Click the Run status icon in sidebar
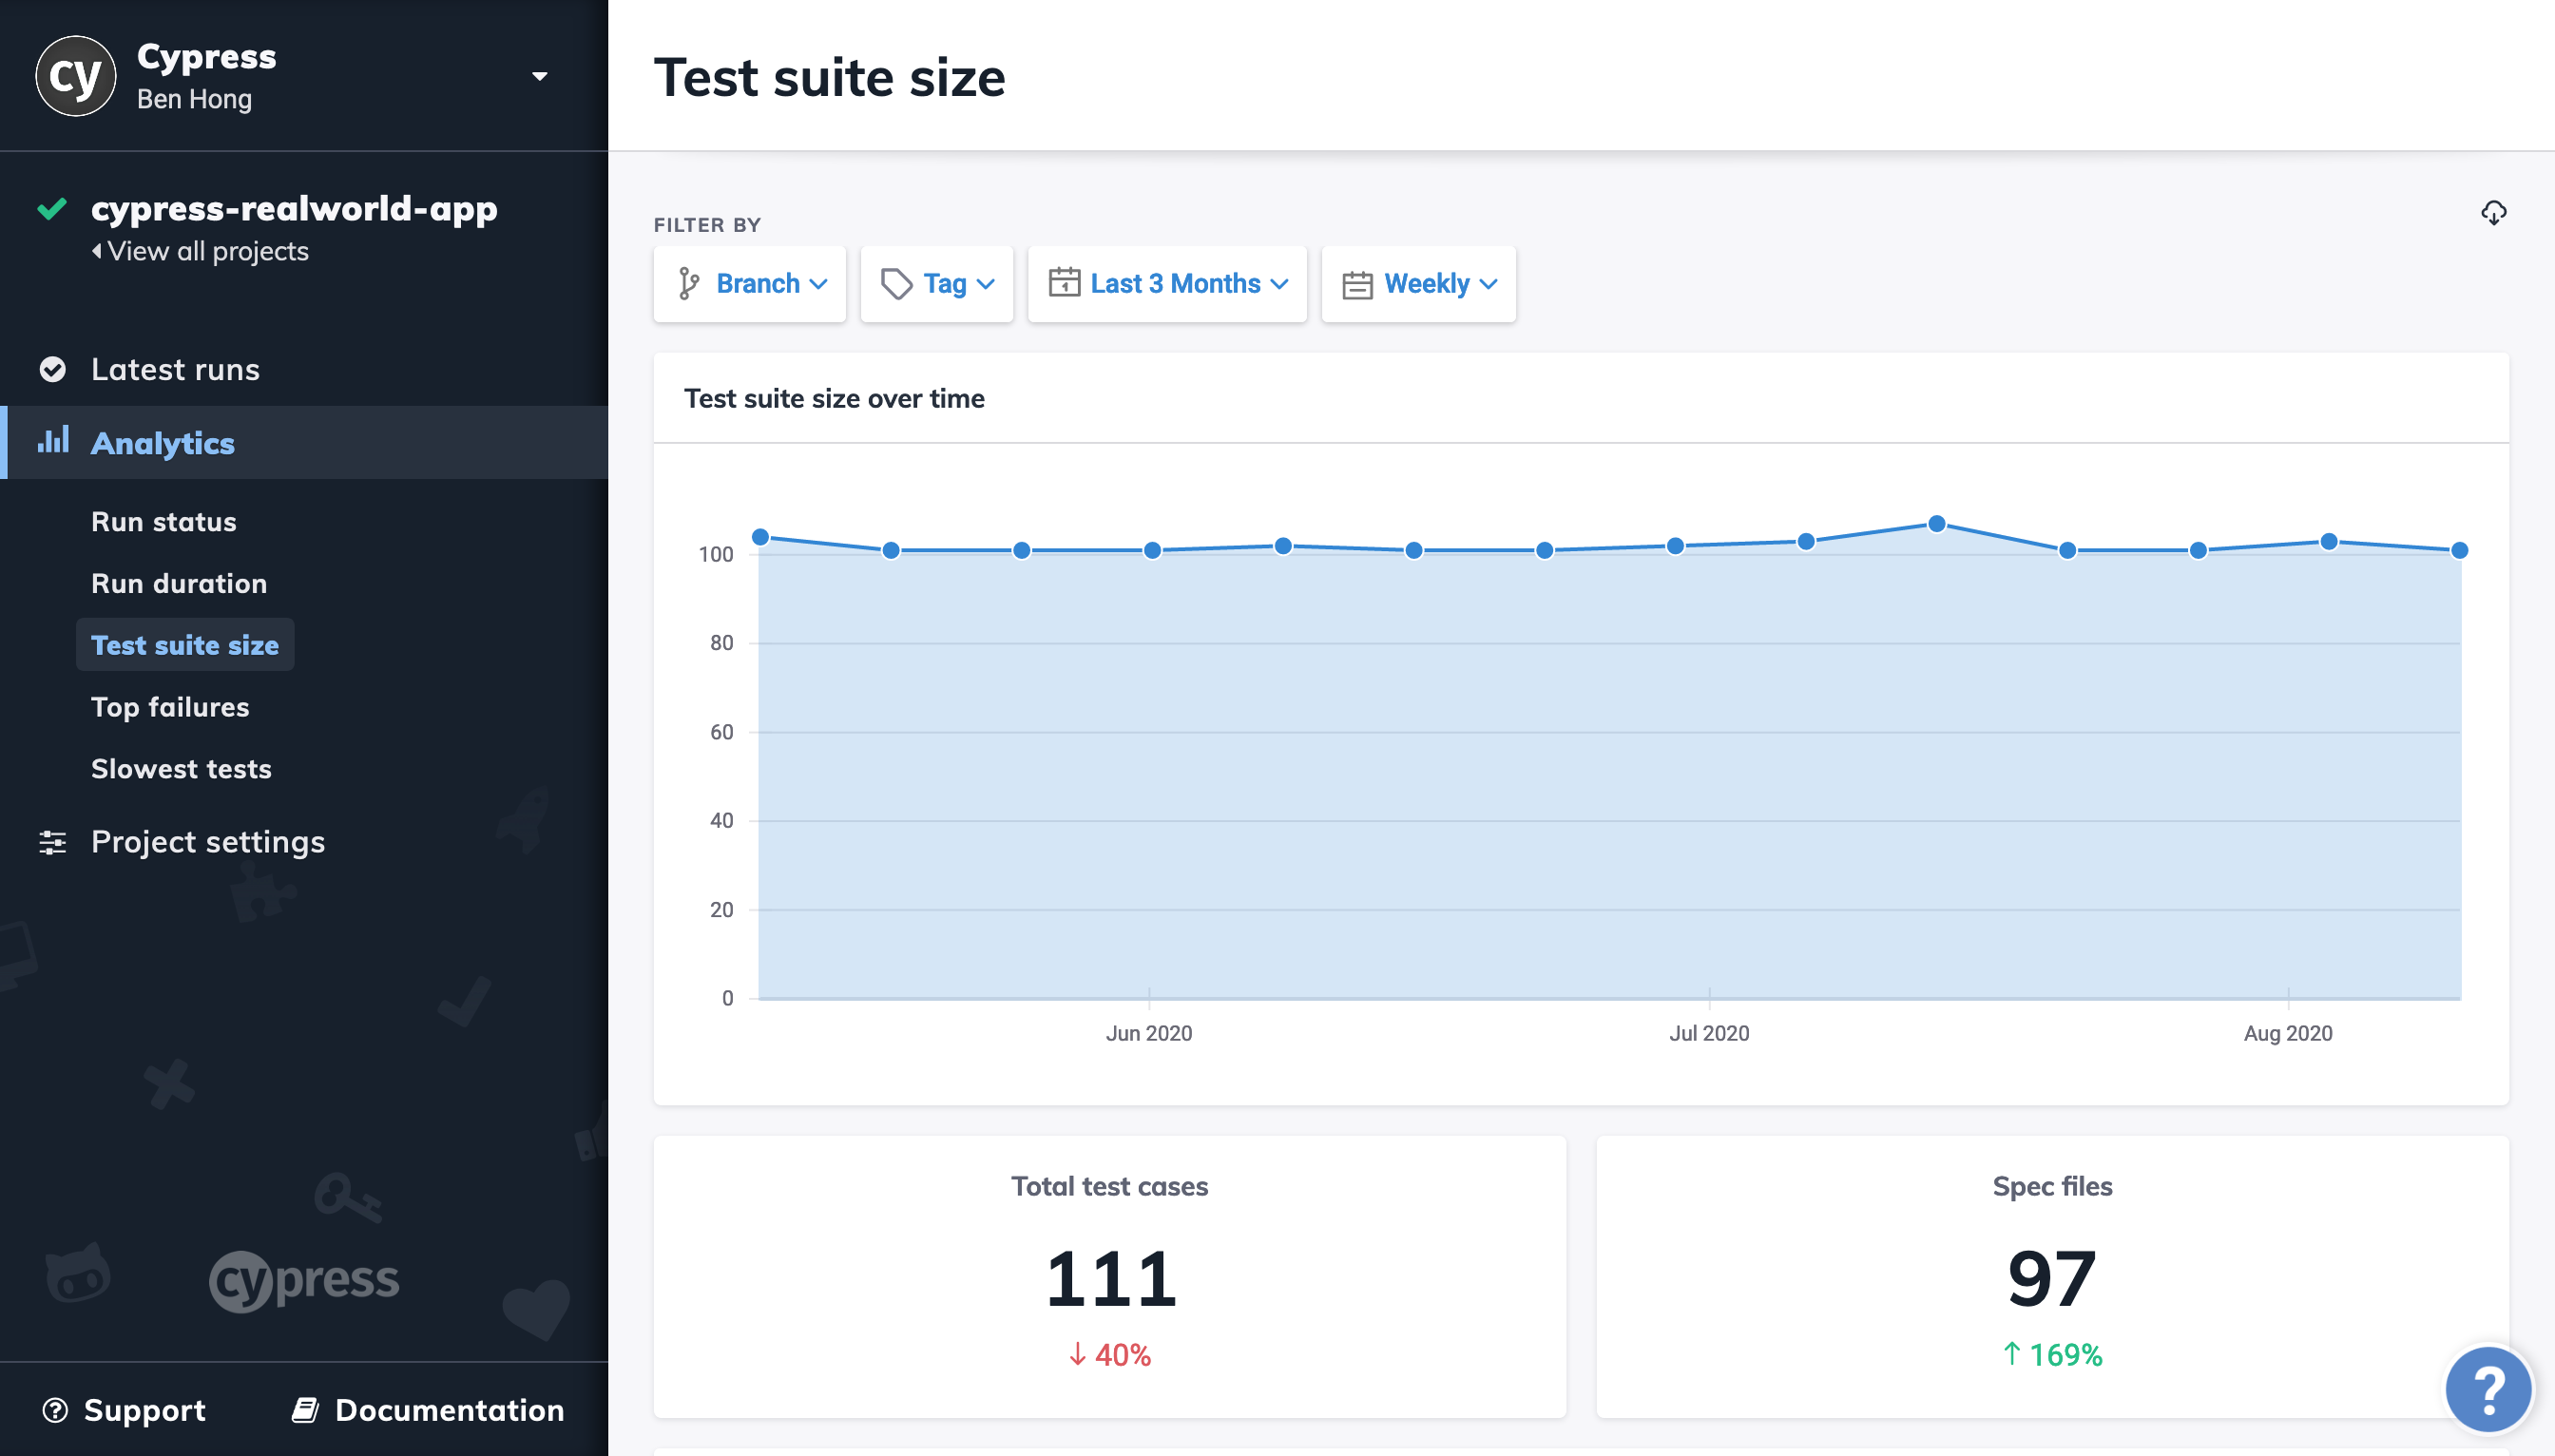Image resolution: width=2555 pixels, height=1456 pixels. coord(165,521)
